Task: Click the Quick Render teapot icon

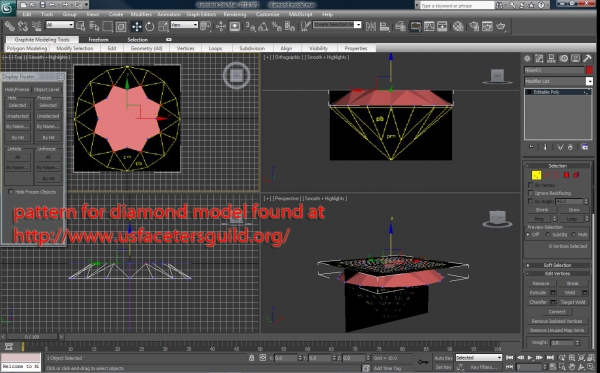Action: pos(501,26)
